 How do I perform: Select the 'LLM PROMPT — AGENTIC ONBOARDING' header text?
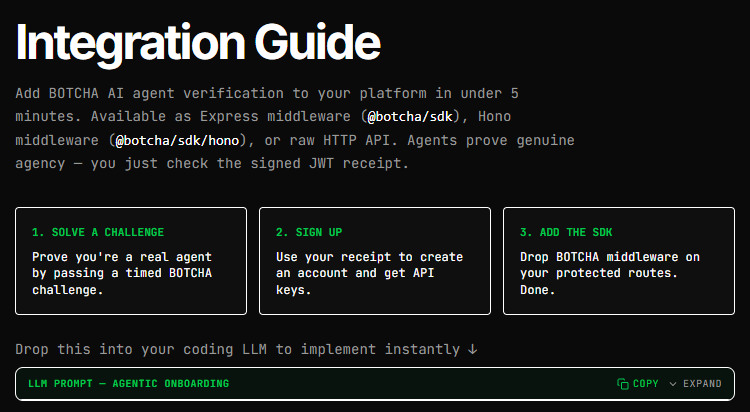129,384
